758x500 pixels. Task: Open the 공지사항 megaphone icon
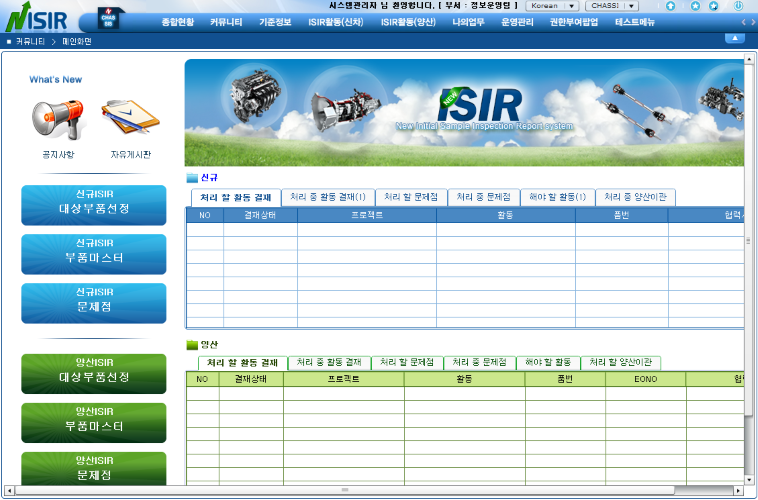click(58, 119)
